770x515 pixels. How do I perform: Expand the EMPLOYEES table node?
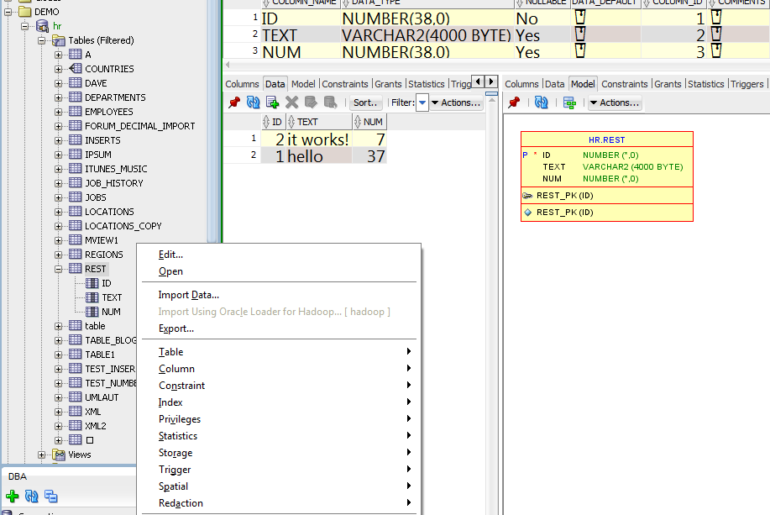(59, 112)
